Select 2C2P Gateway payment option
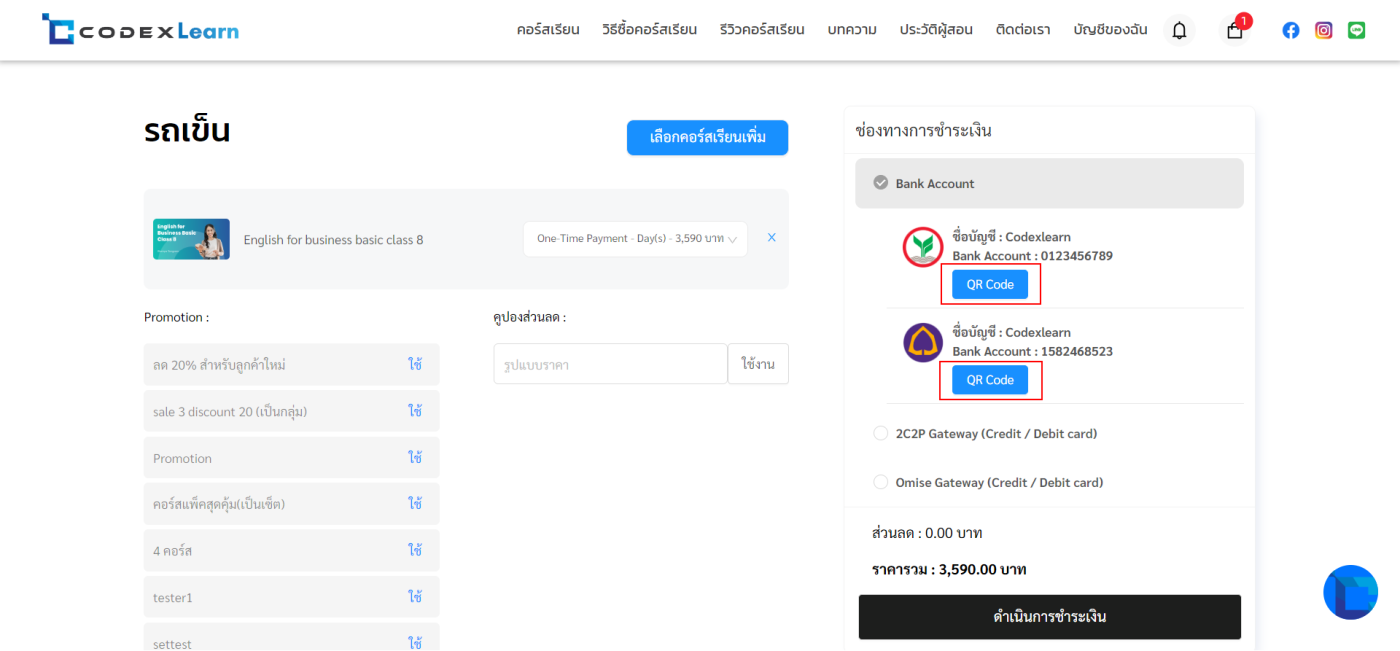Viewport: 1400px width, 651px height. coord(881,433)
